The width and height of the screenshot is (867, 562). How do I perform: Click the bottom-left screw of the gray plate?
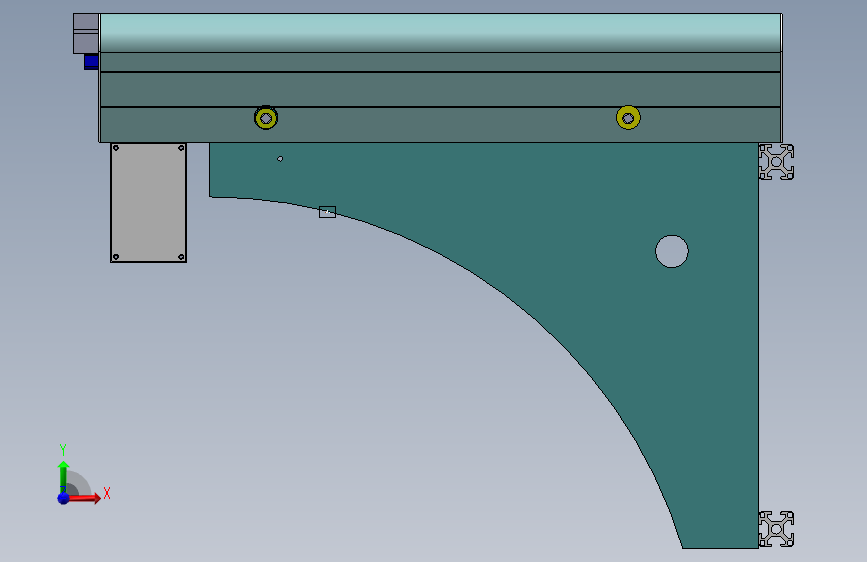[116, 257]
